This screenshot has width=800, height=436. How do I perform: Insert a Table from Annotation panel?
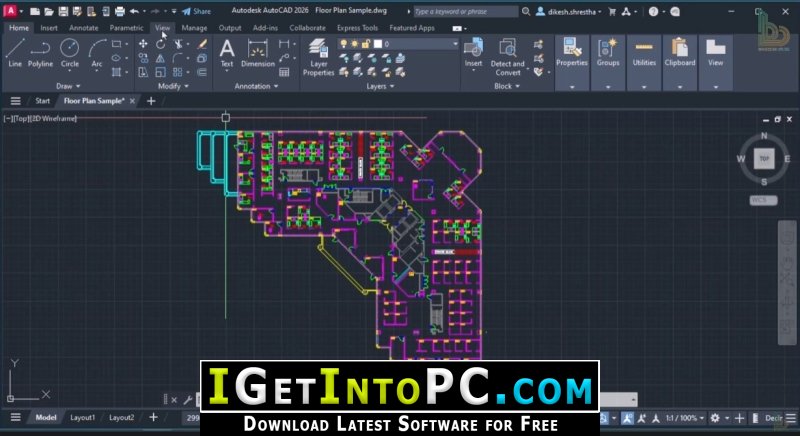point(284,72)
